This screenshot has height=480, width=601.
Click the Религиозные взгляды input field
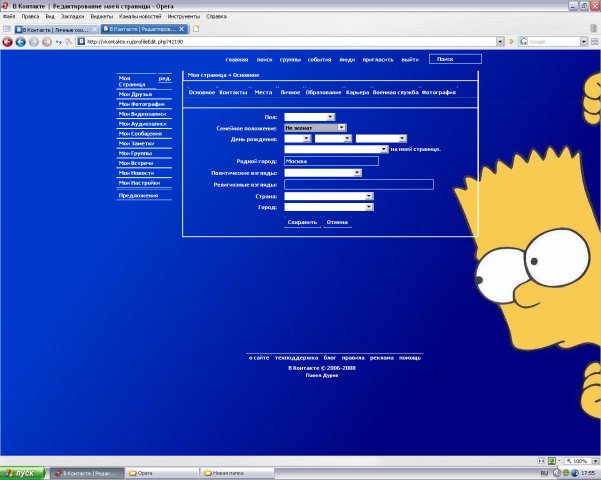click(x=359, y=184)
